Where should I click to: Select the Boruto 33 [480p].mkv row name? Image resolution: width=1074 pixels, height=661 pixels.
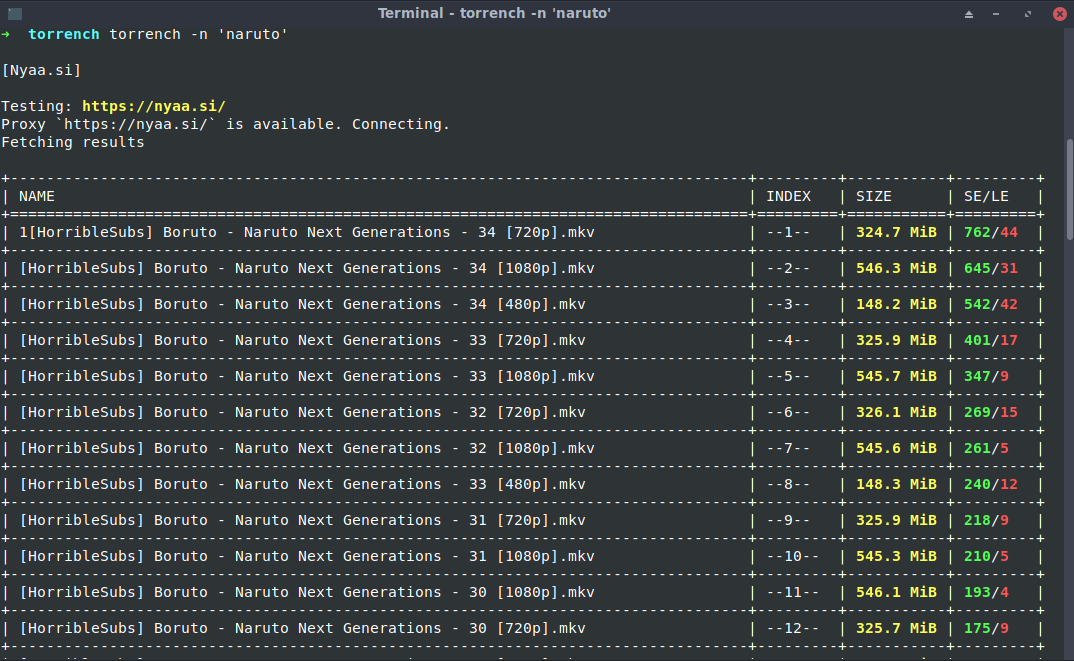coord(302,484)
